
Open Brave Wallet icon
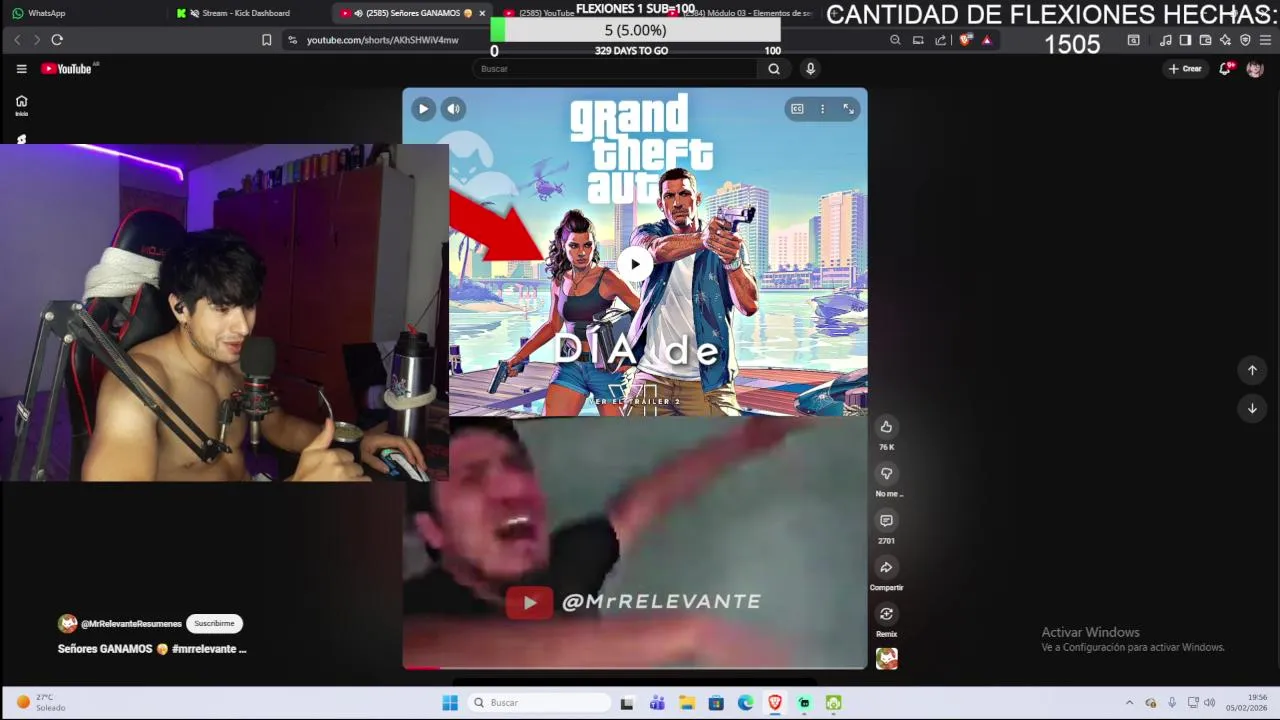[1205, 40]
